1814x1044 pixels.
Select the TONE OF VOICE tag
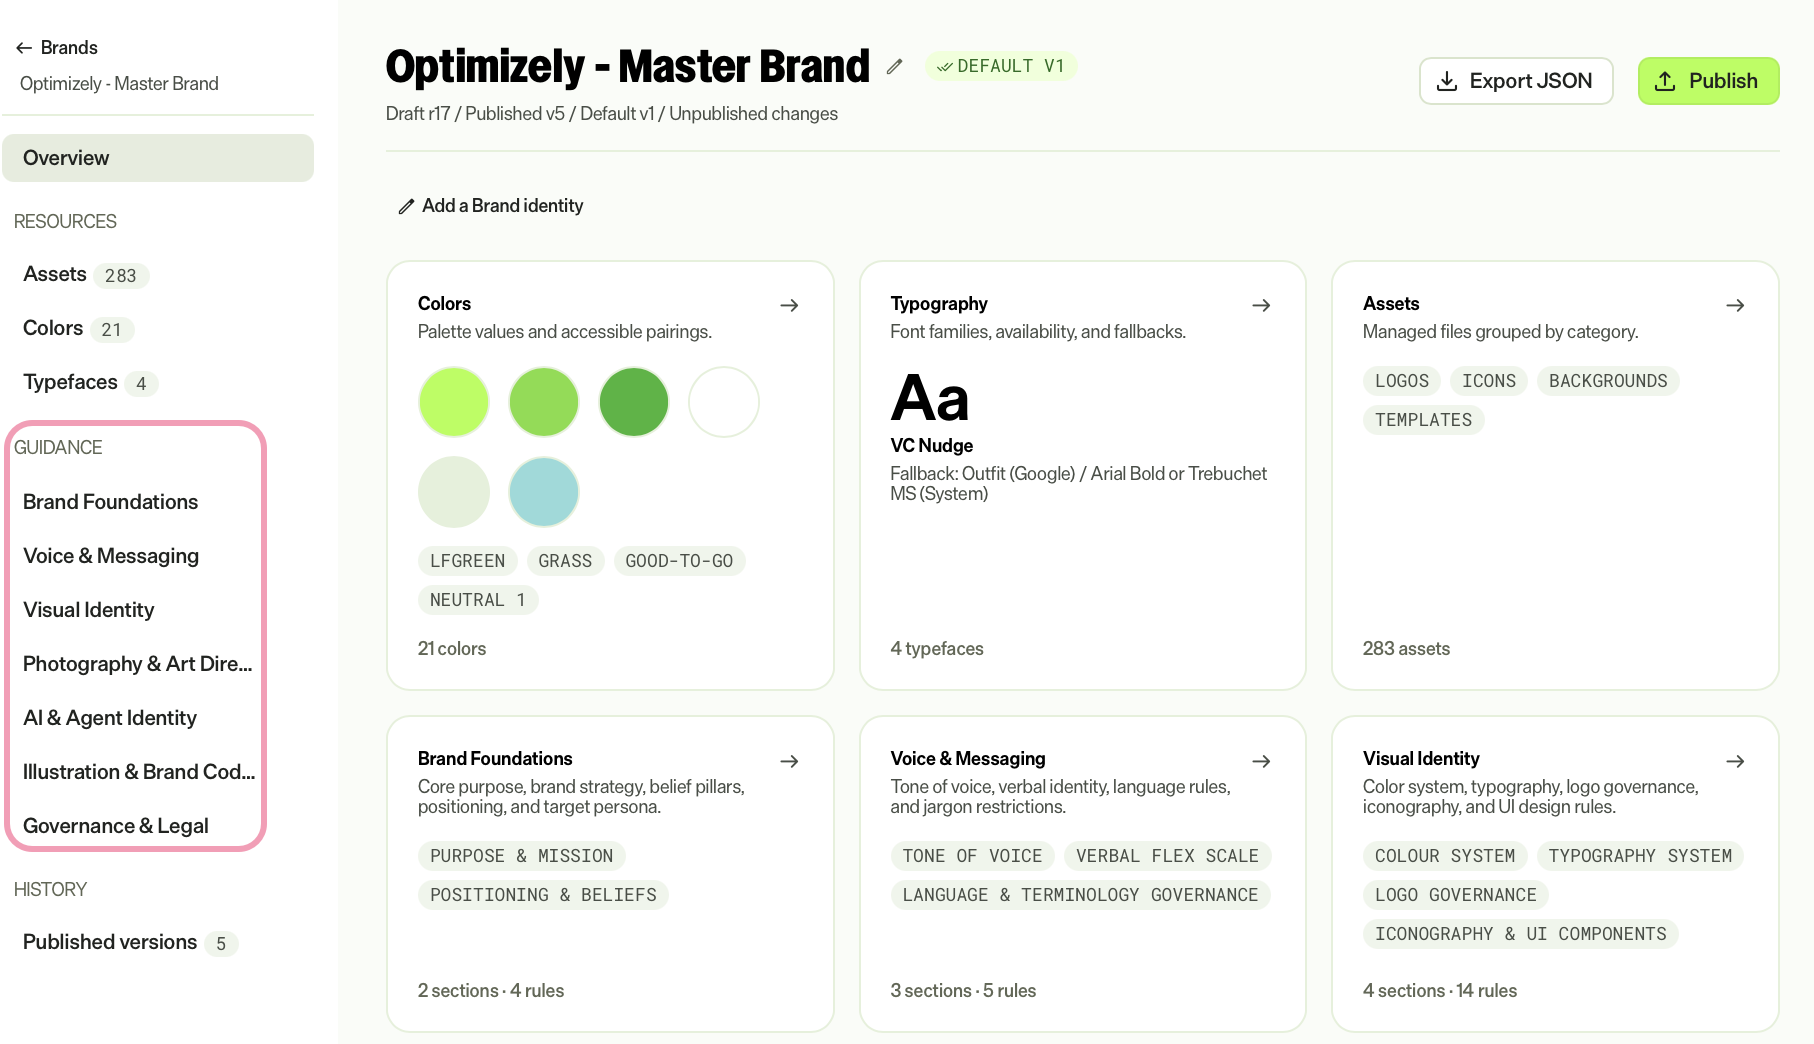pyautogui.click(x=972, y=856)
